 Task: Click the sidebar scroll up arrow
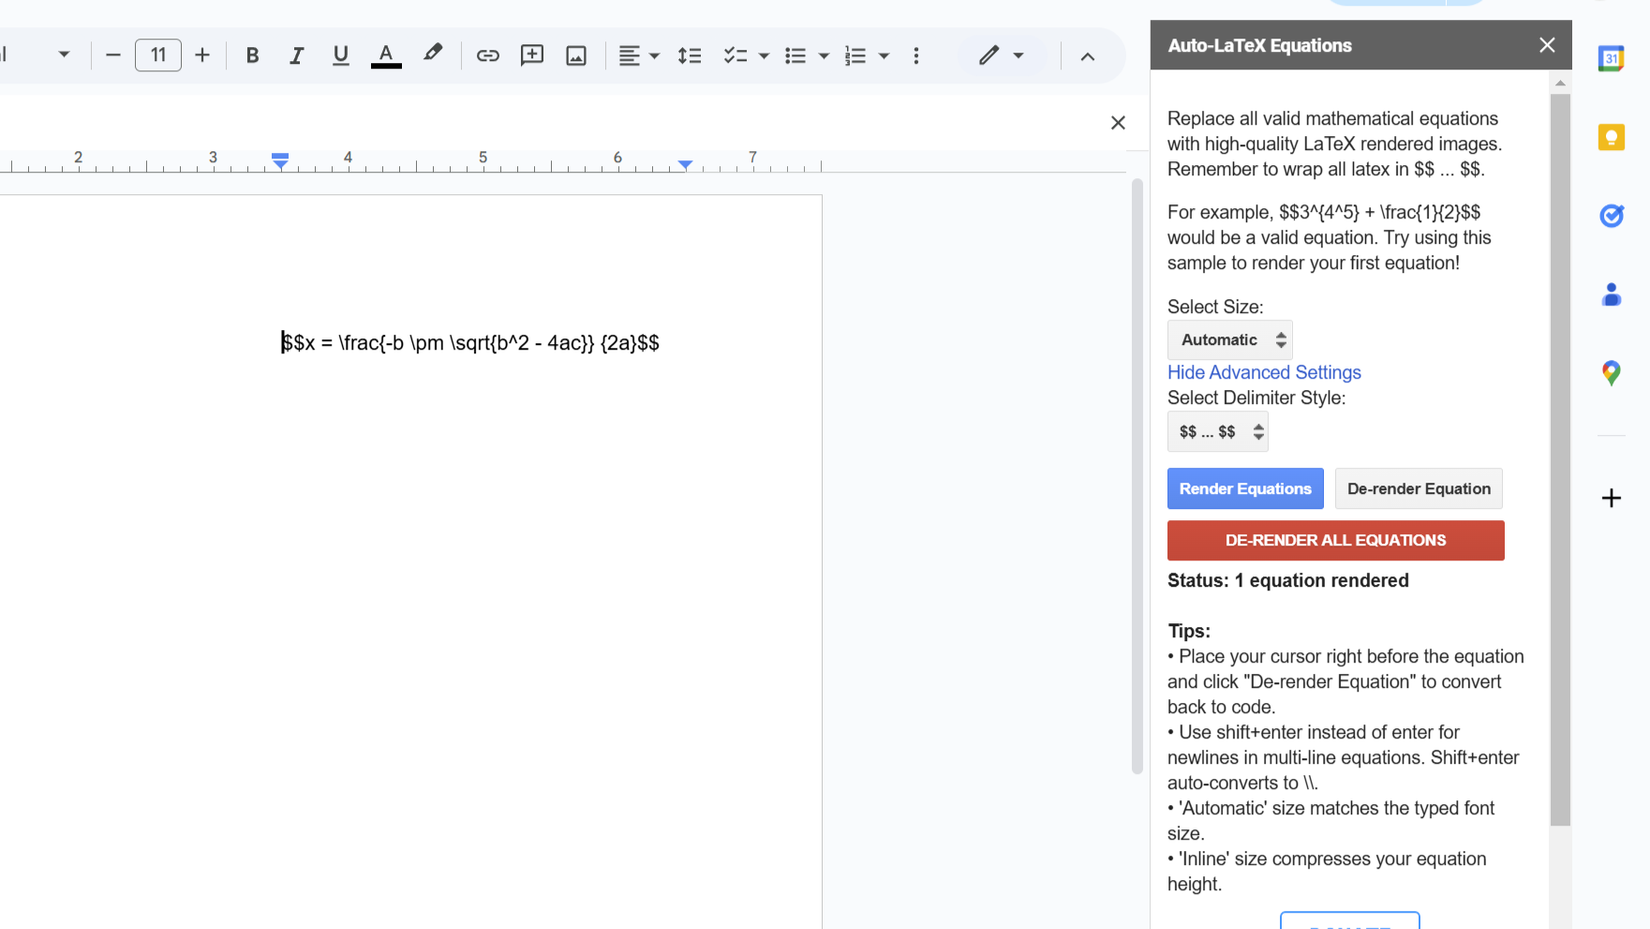1560,84
